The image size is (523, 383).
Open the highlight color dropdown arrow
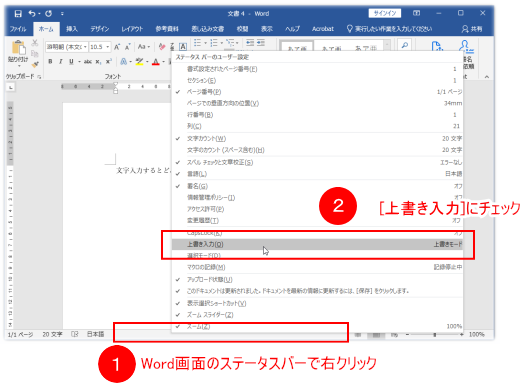[147, 62]
